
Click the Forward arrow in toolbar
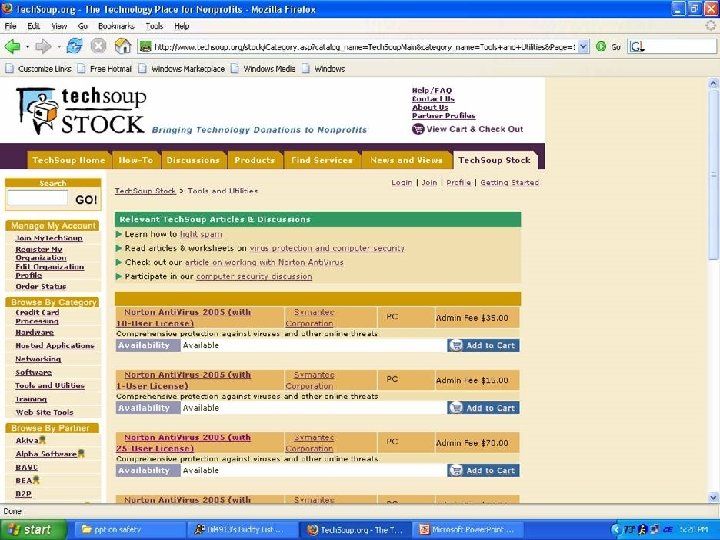[43, 46]
